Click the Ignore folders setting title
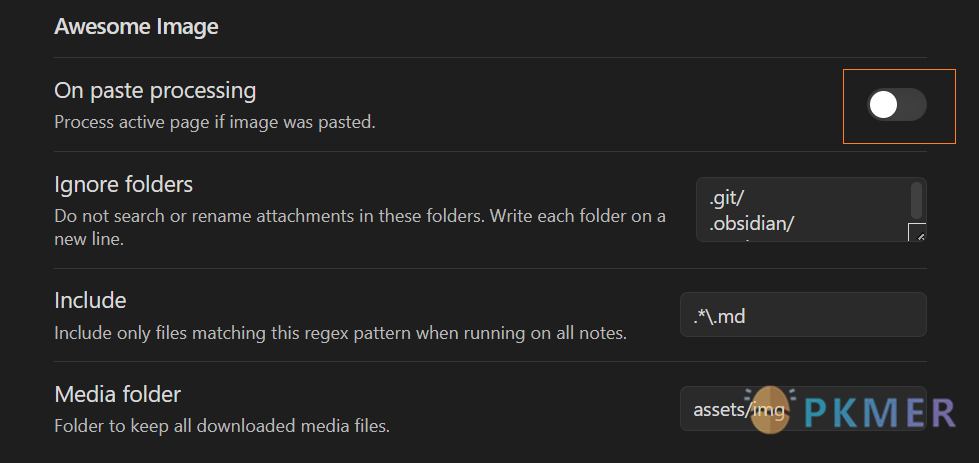This screenshot has height=463, width=979. [x=124, y=185]
